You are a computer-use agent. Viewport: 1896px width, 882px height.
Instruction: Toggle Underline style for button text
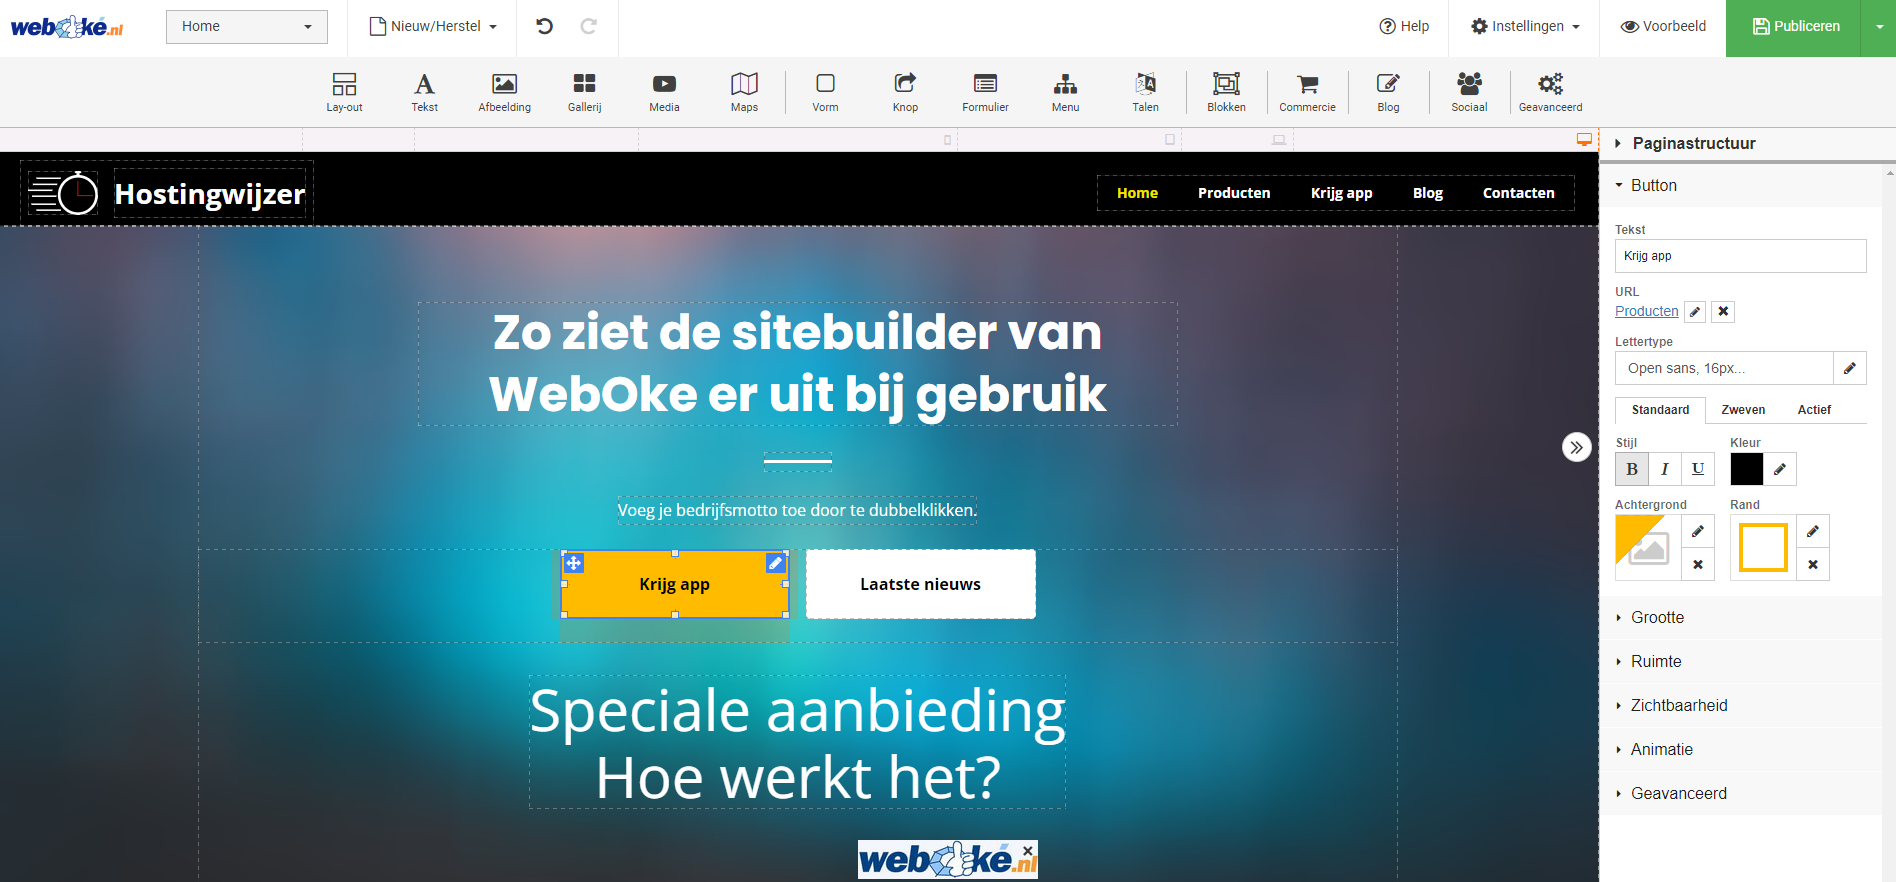1698,469
